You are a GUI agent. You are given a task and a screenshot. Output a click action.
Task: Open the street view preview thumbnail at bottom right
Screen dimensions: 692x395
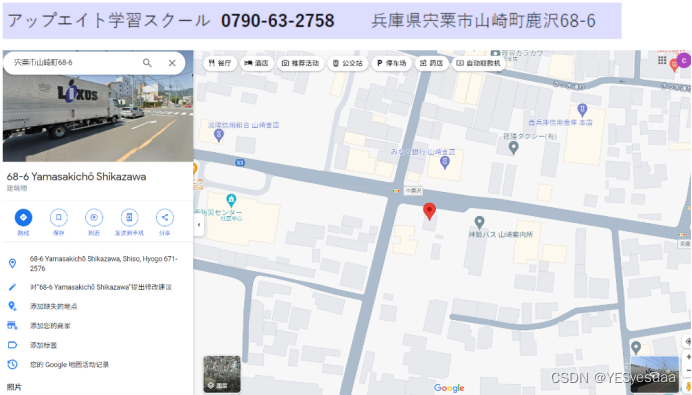point(654,374)
